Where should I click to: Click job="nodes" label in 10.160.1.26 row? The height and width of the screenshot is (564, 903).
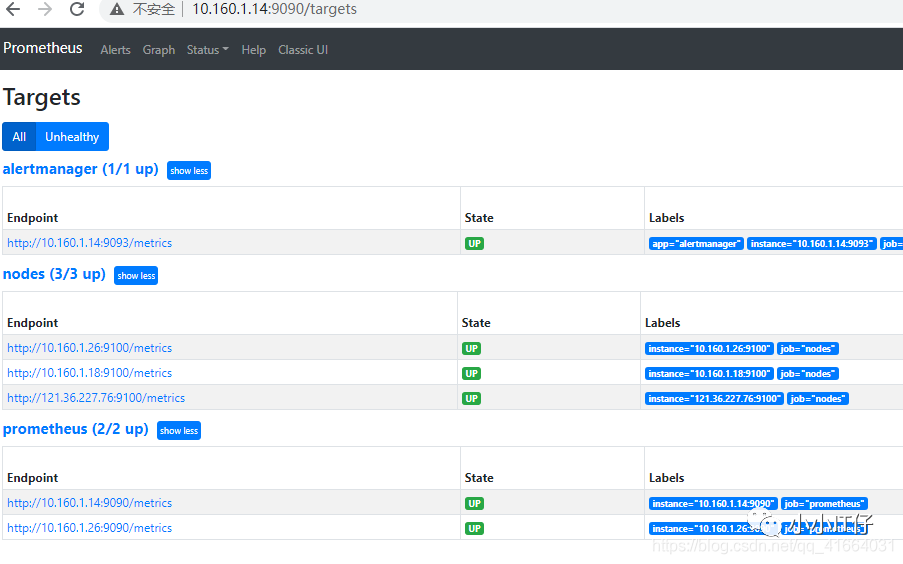pyautogui.click(x=808, y=349)
